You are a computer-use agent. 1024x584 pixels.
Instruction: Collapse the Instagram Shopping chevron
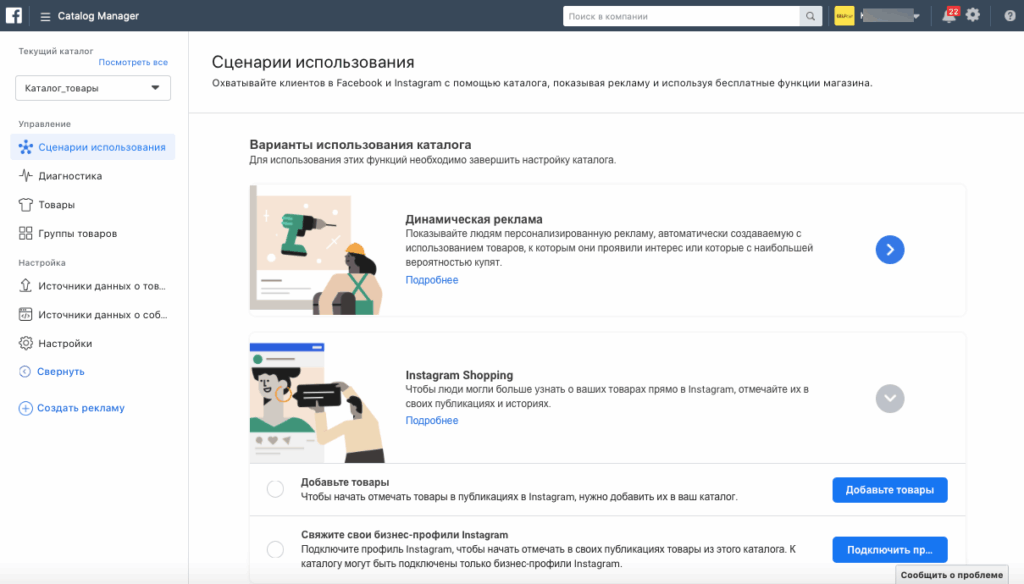click(889, 398)
